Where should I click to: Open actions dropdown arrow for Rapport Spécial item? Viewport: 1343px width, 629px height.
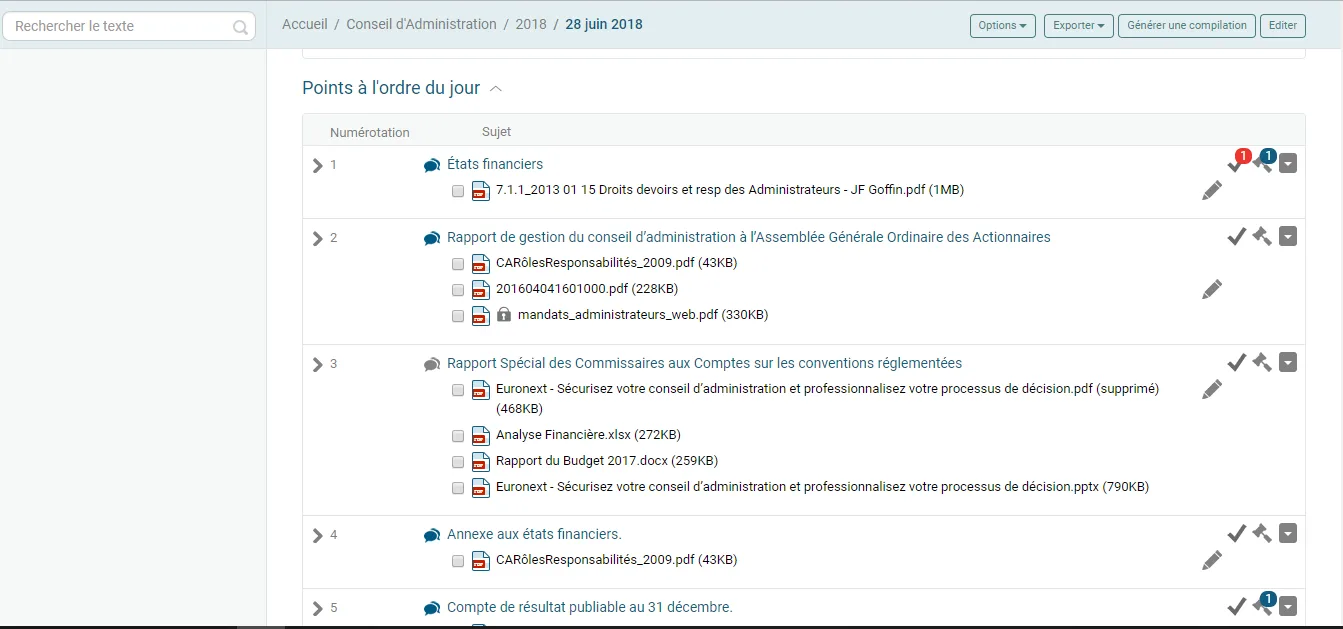click(1288, 362)
